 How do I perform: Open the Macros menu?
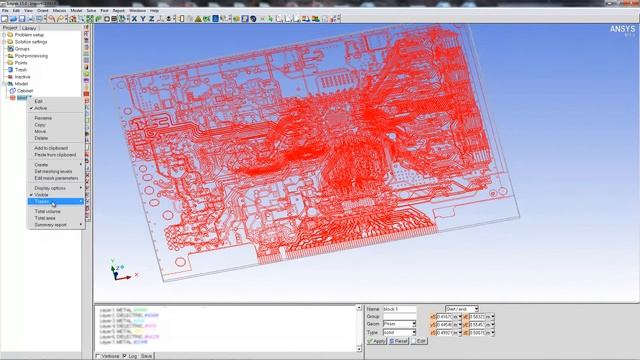59,11
